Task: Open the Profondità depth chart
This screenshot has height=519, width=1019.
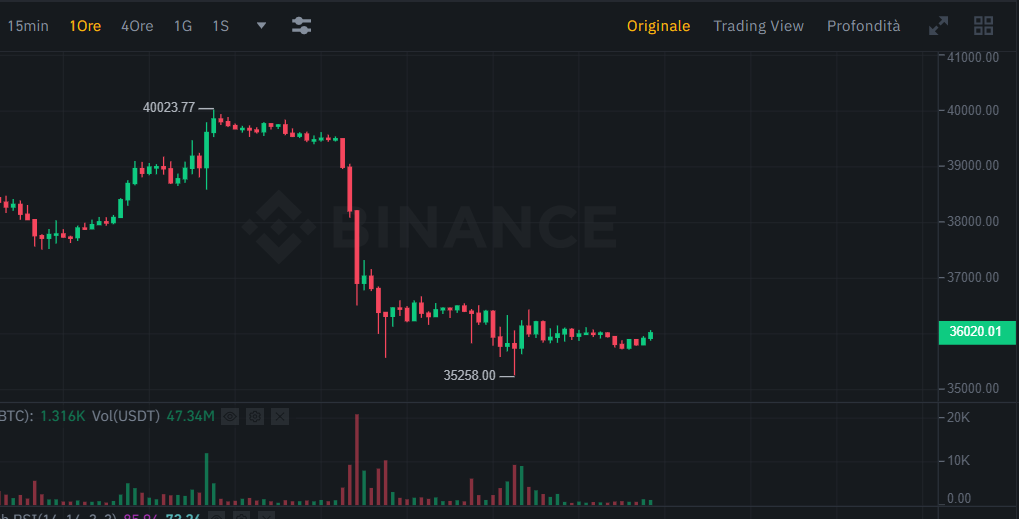Action: tap(864, 26)
